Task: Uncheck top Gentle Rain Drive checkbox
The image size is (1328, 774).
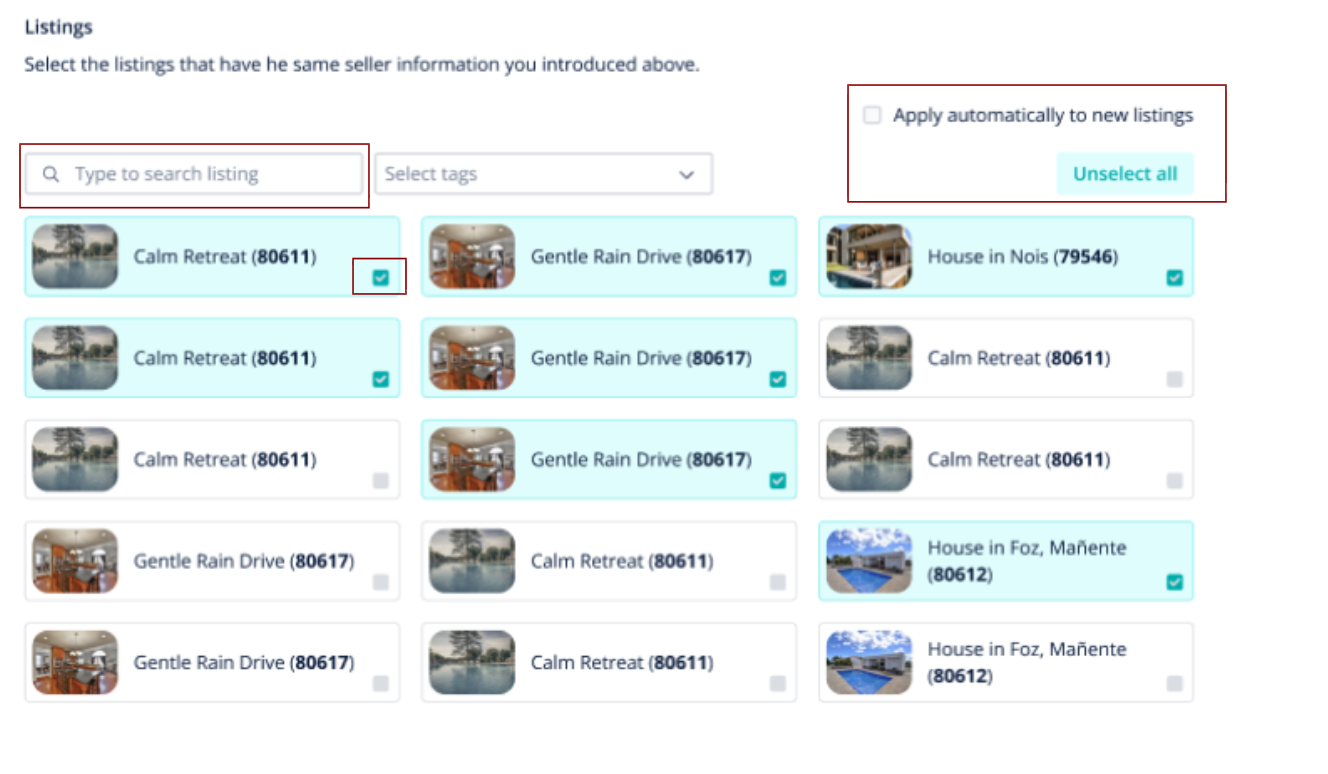Action: [x=777, y=278]
